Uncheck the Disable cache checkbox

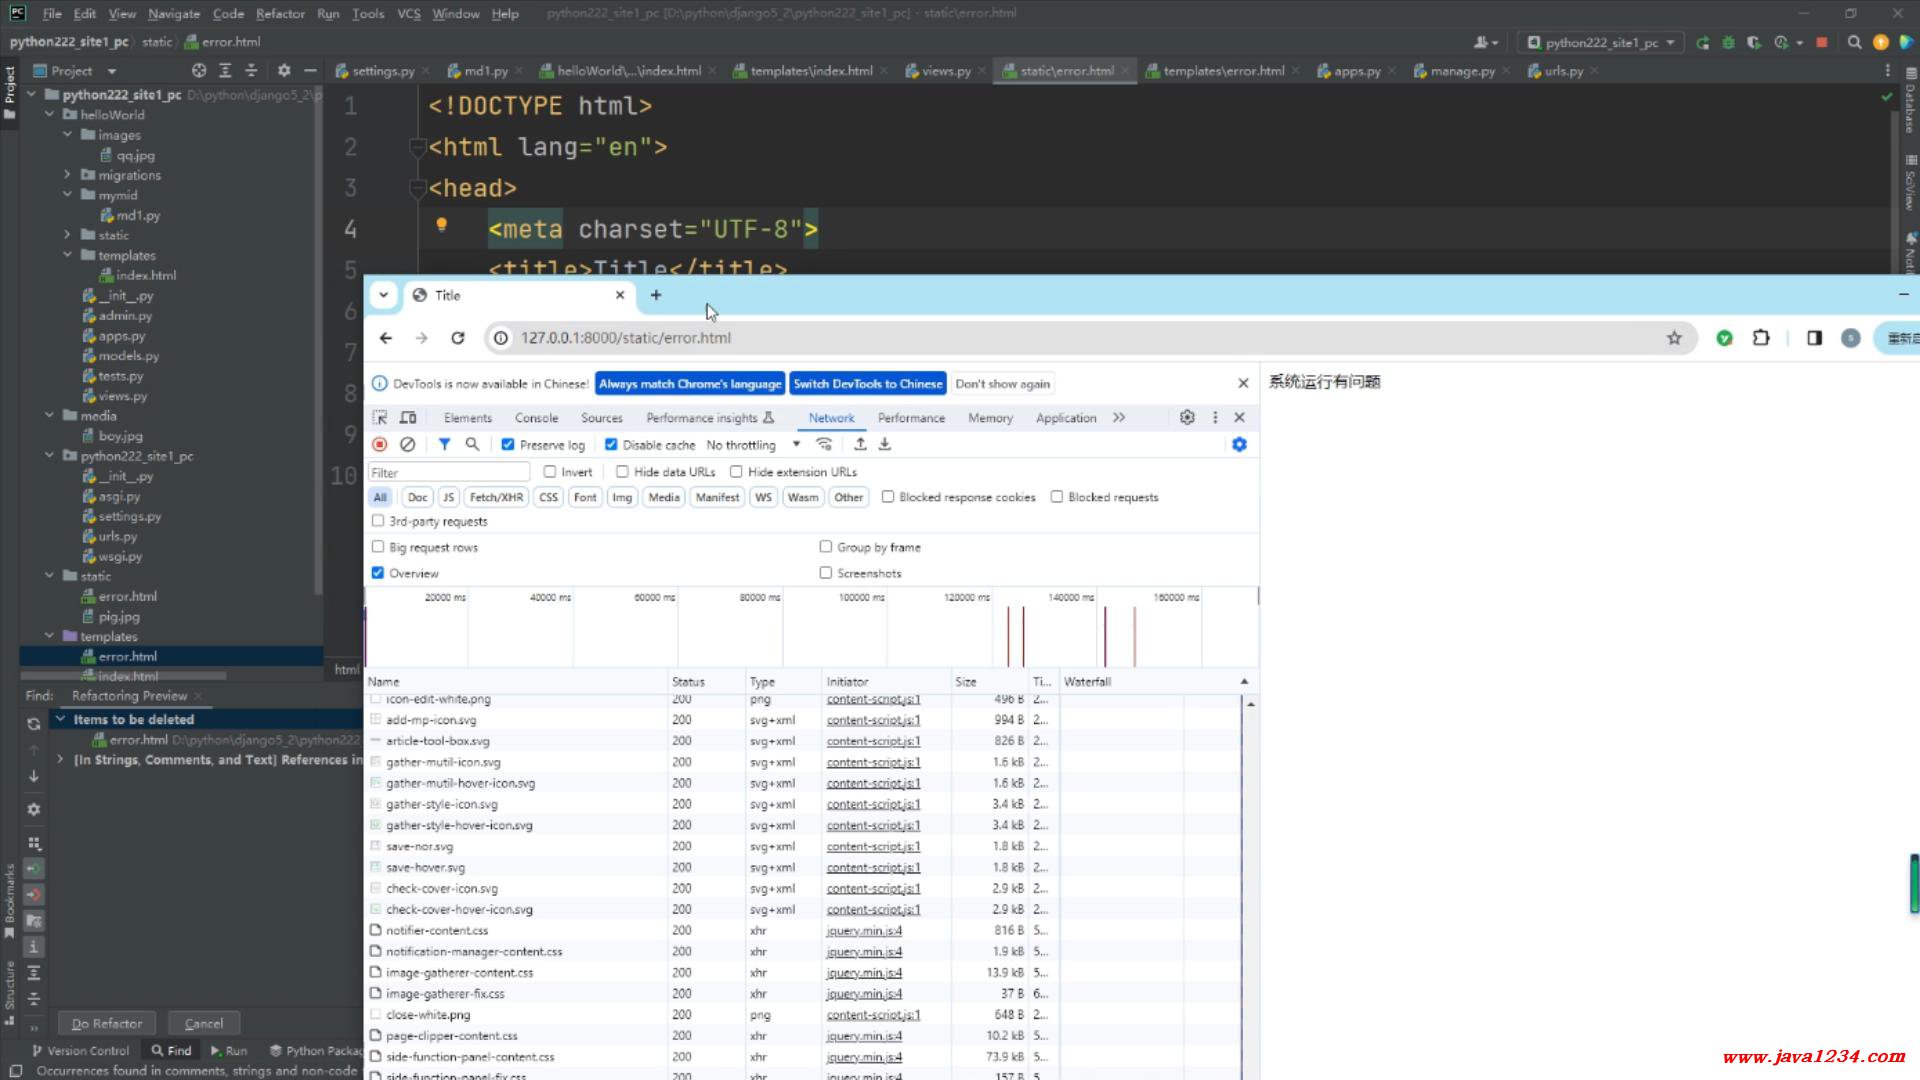pyautogui.click(x=611, y=445)
